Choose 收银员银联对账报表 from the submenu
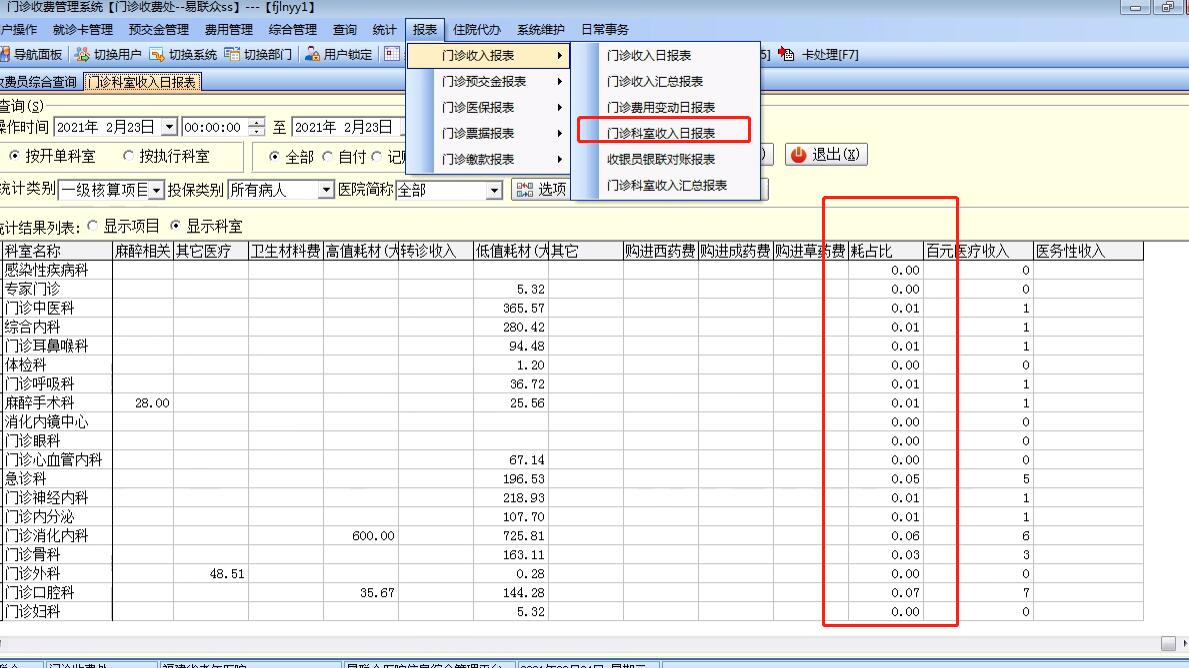This screenshot has height=668, width=1189. click(x=666, y=159)
